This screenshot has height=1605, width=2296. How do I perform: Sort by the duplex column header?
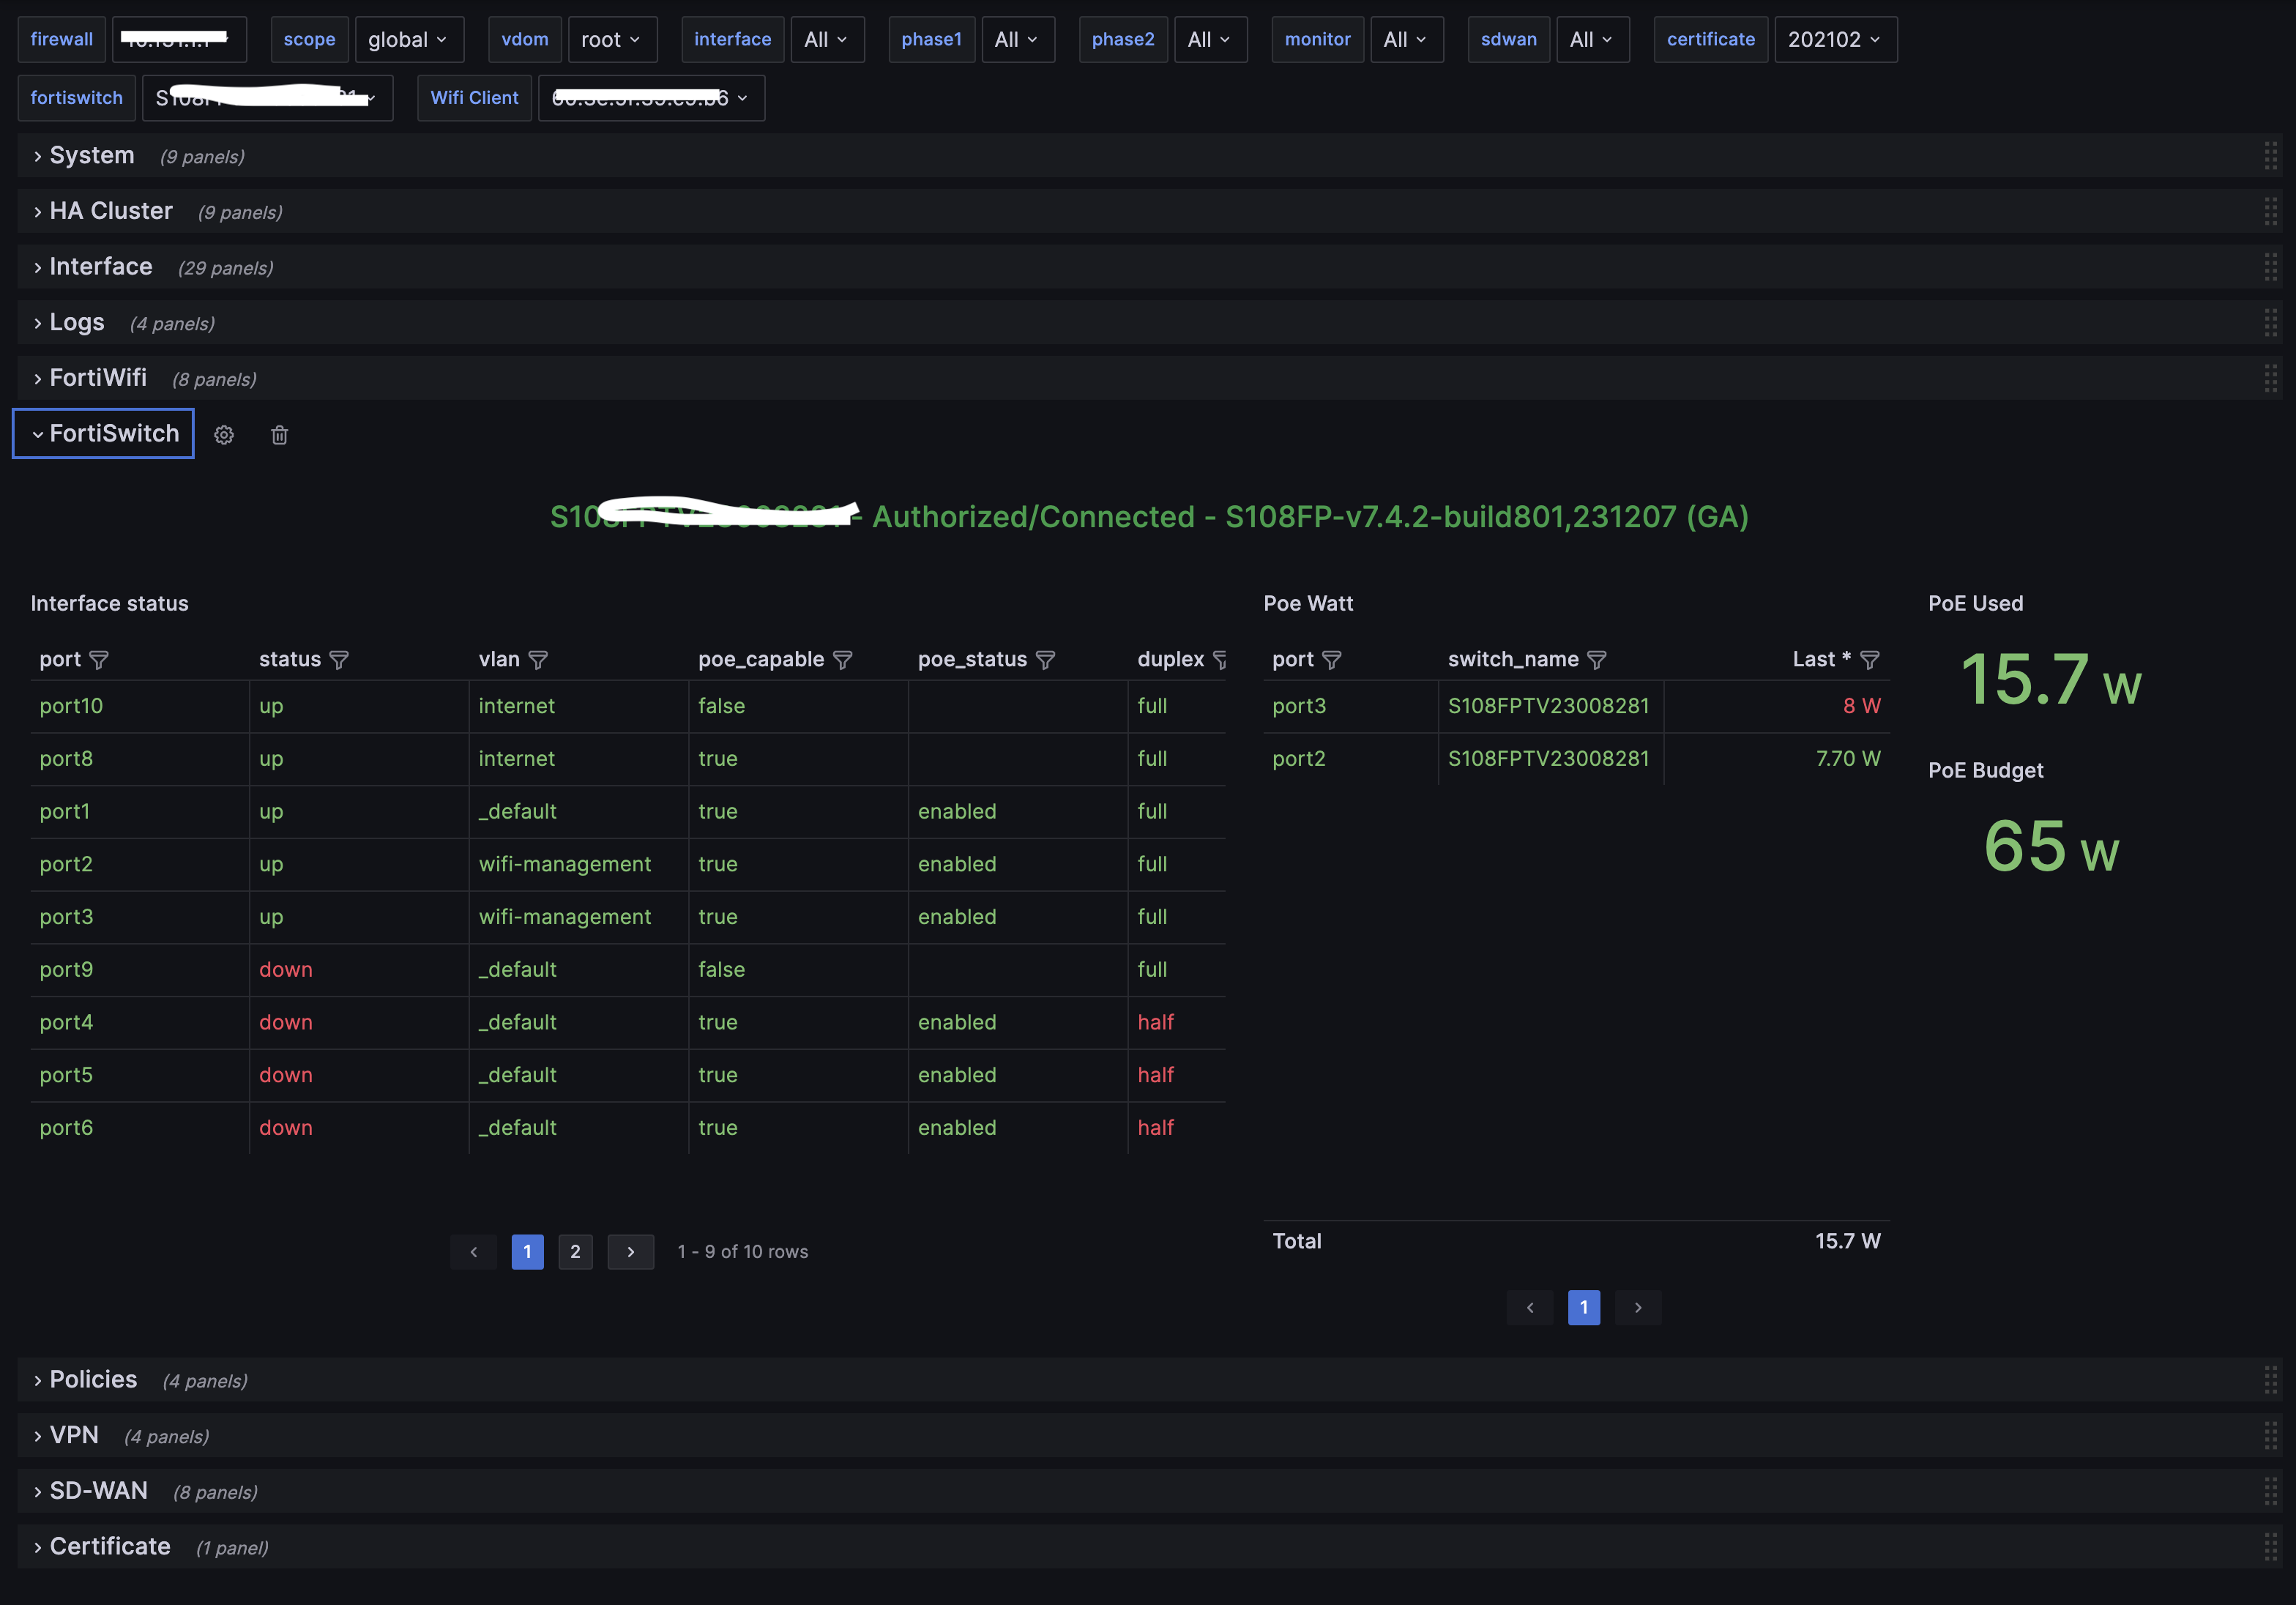(x=1170, y=660)
